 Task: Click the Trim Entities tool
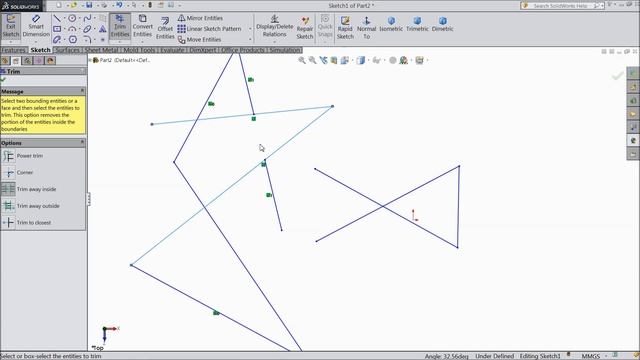click(x=120, y=26)
